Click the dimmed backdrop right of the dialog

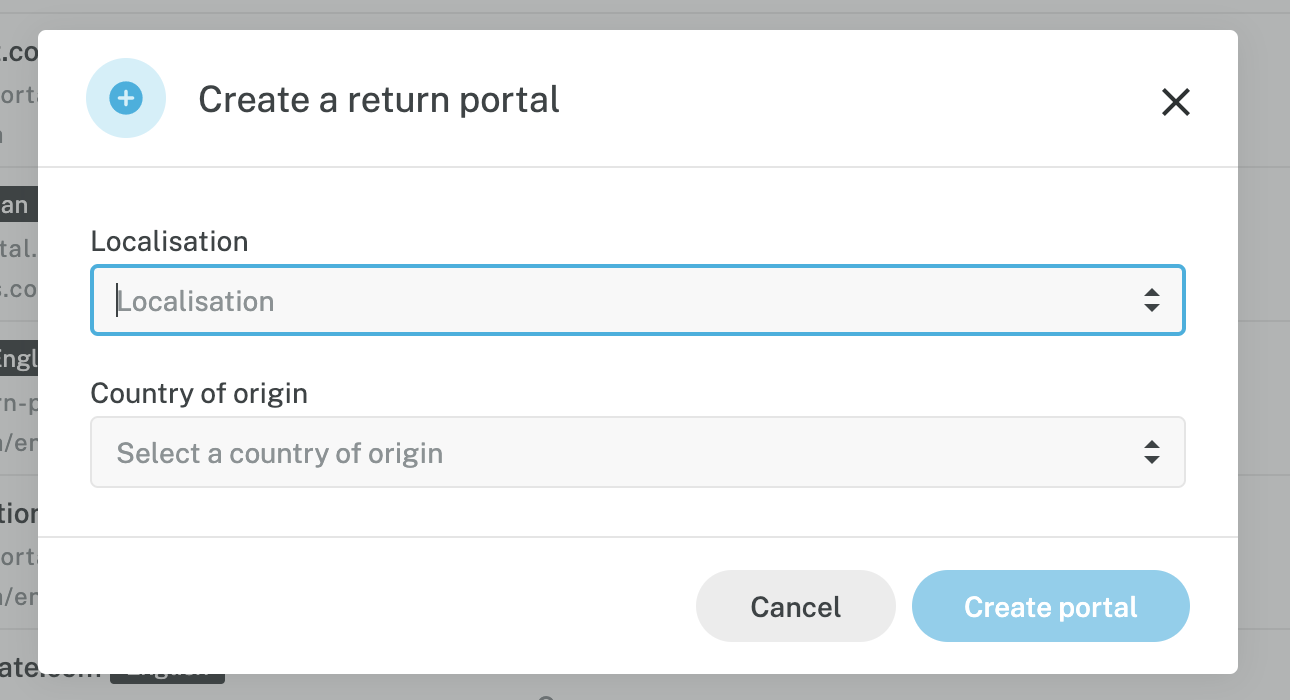[1264, 350]
